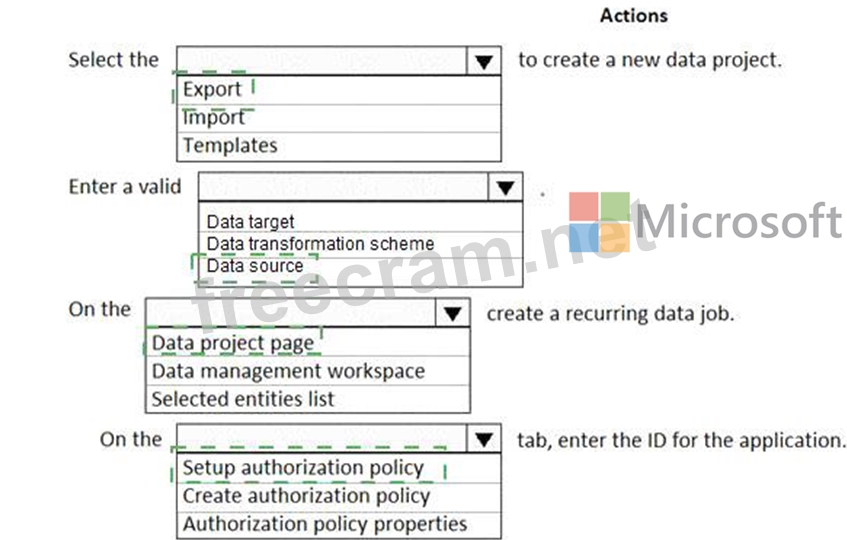Click the empty 'Select the' combo box field
The image size is (847, 540).
[x=321, y=61]
